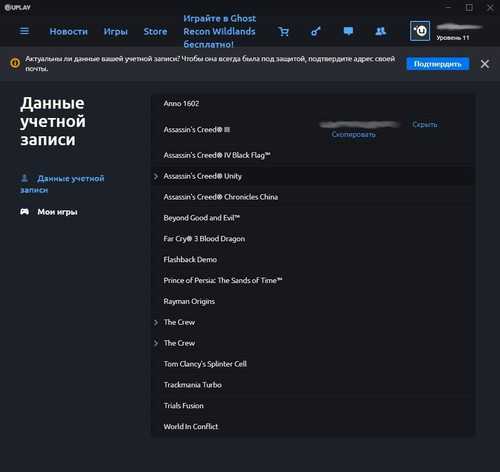
Task: Select Tom Clancy's Splinter Cell row
Action: click(x=313, y=364)
